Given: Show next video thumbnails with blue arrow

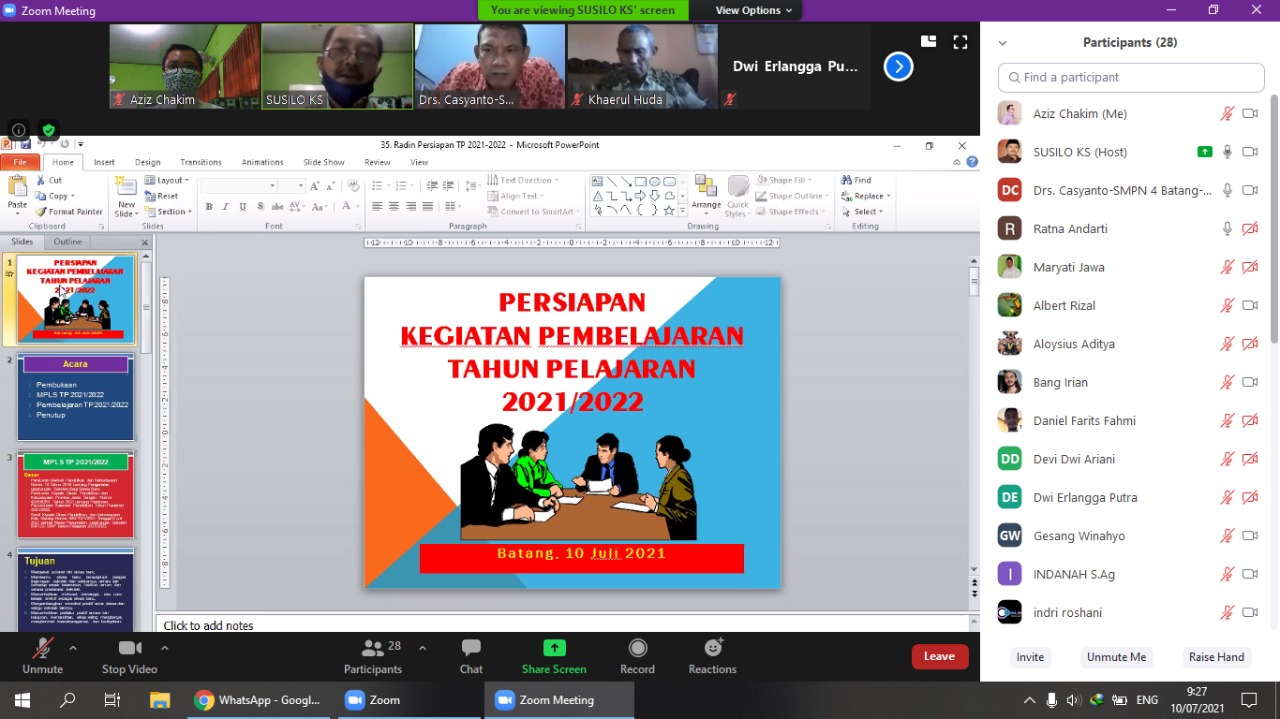Looking at the screenshot, I should click(x=898, y=67).
